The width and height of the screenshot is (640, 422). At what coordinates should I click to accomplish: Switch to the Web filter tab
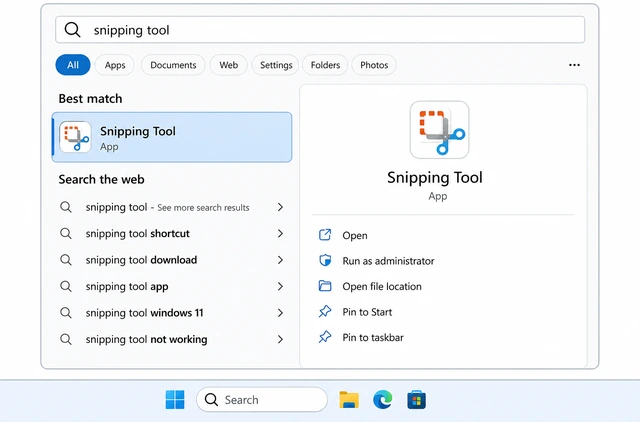229,65
